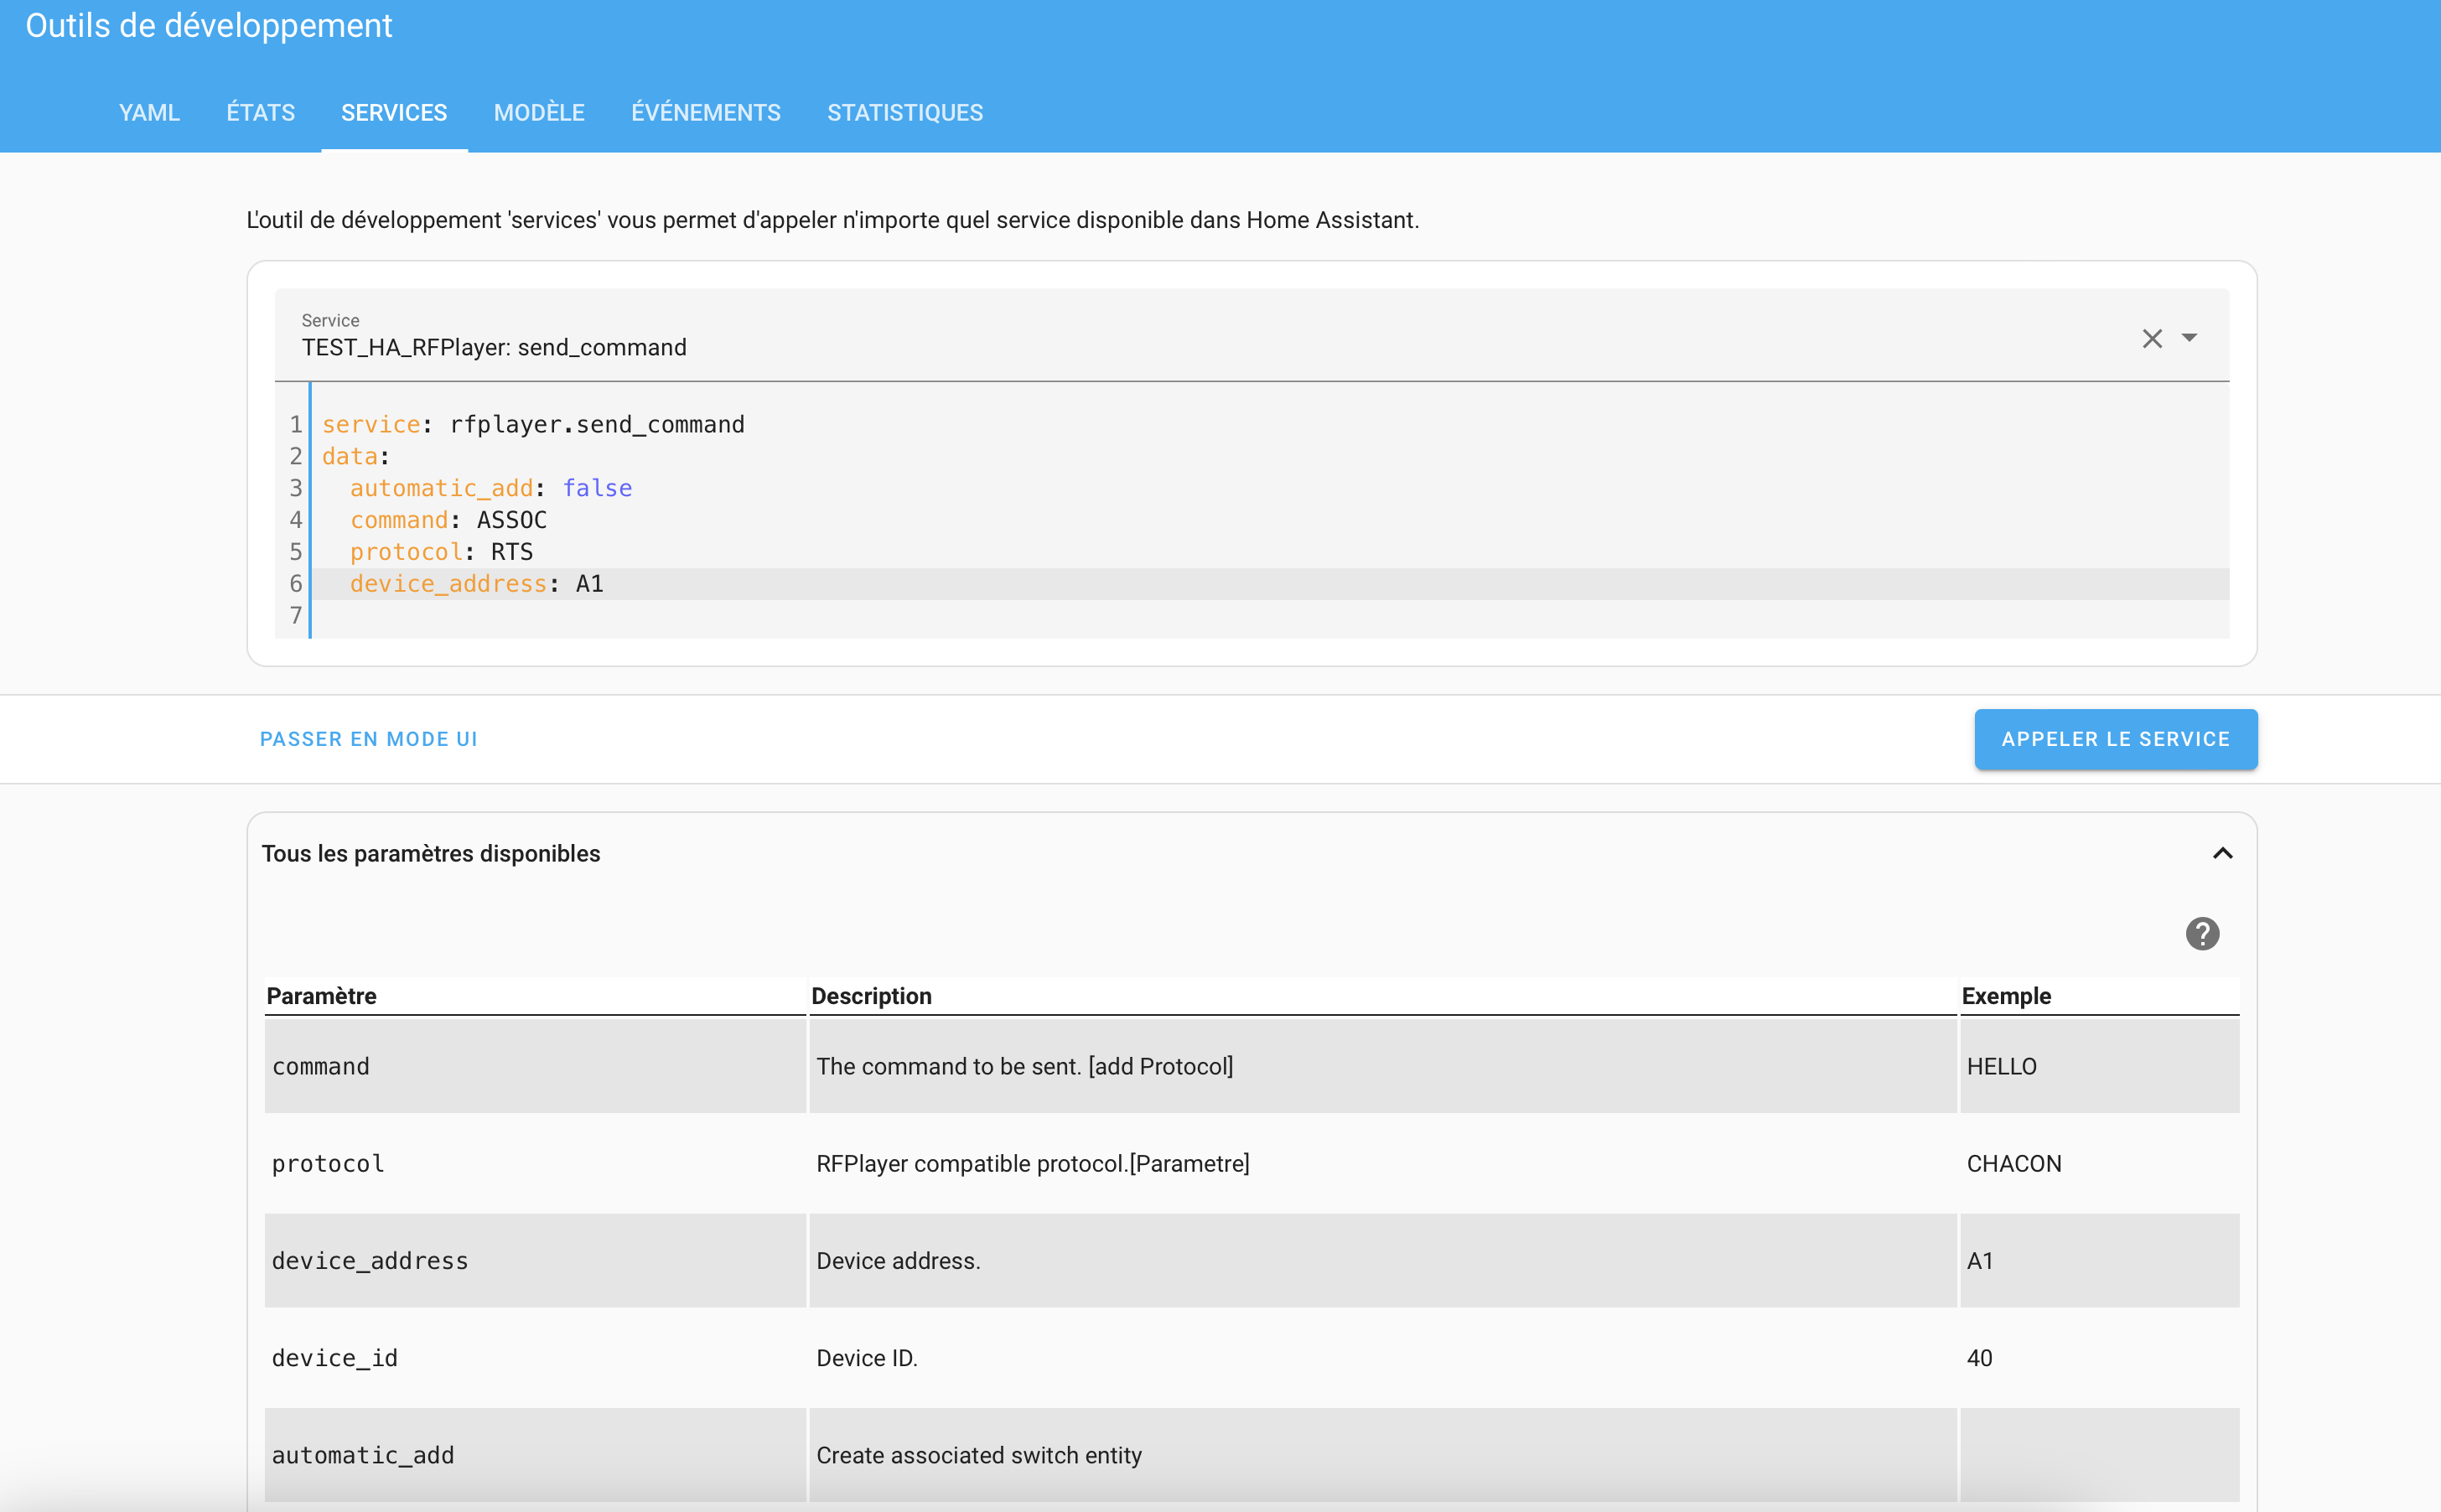Collapse 'Tous les paramètres disponibles' chevron
This screenshot has height=1512, width=2441.
point(2222,853)
